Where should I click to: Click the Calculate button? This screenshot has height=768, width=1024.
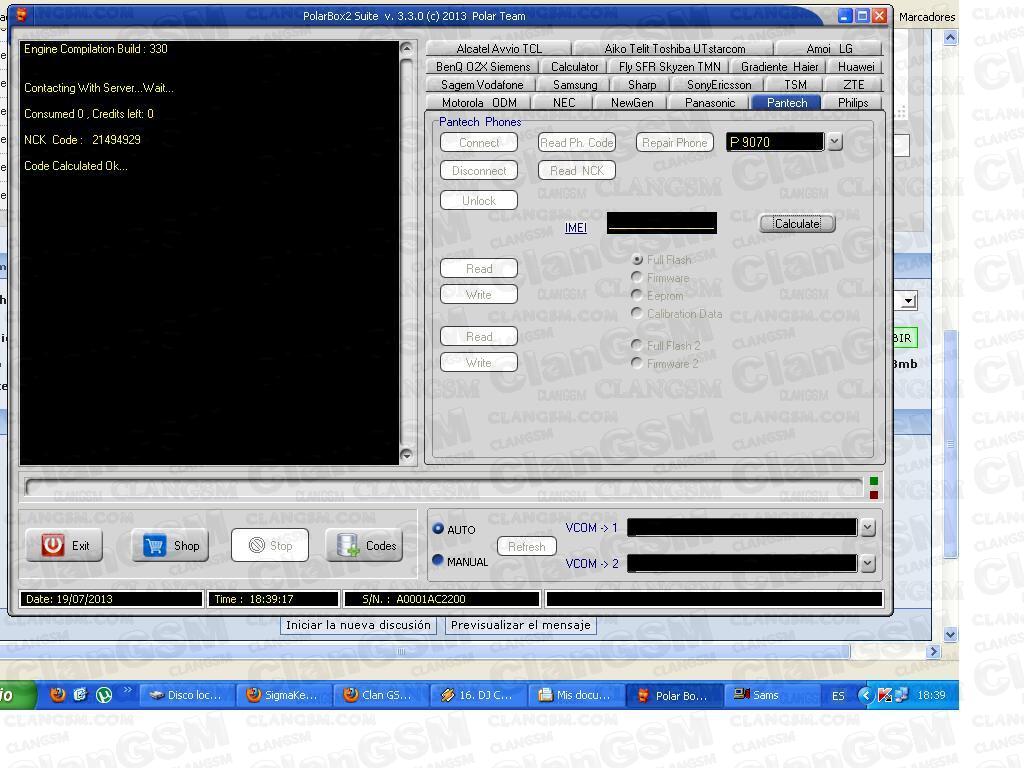tap(797, 223)
